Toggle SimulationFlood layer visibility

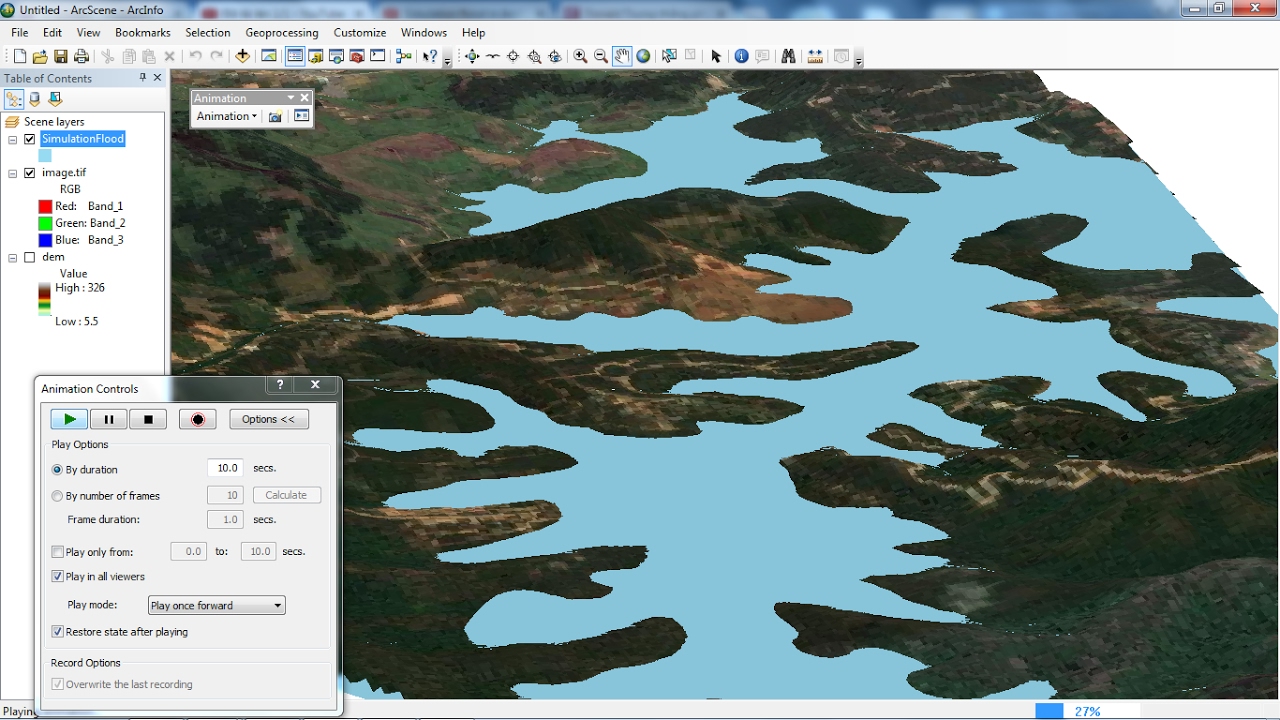pyautogui.click(x=30, y=139)
